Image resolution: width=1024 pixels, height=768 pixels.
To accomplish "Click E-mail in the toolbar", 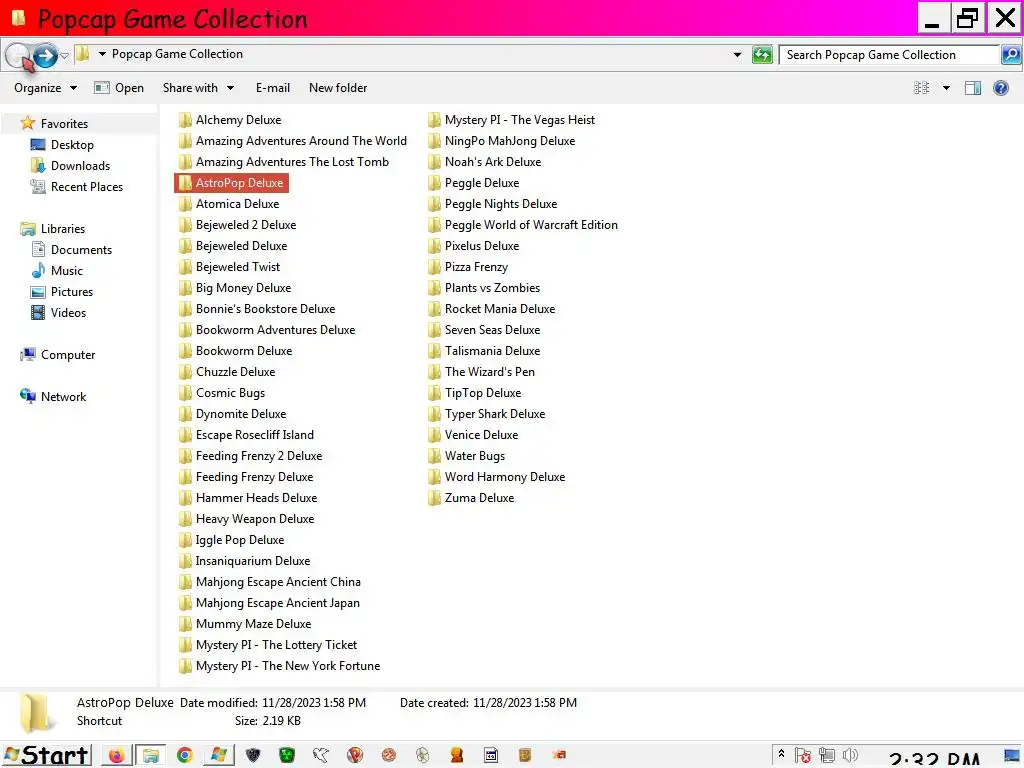I will pos(272,88).
